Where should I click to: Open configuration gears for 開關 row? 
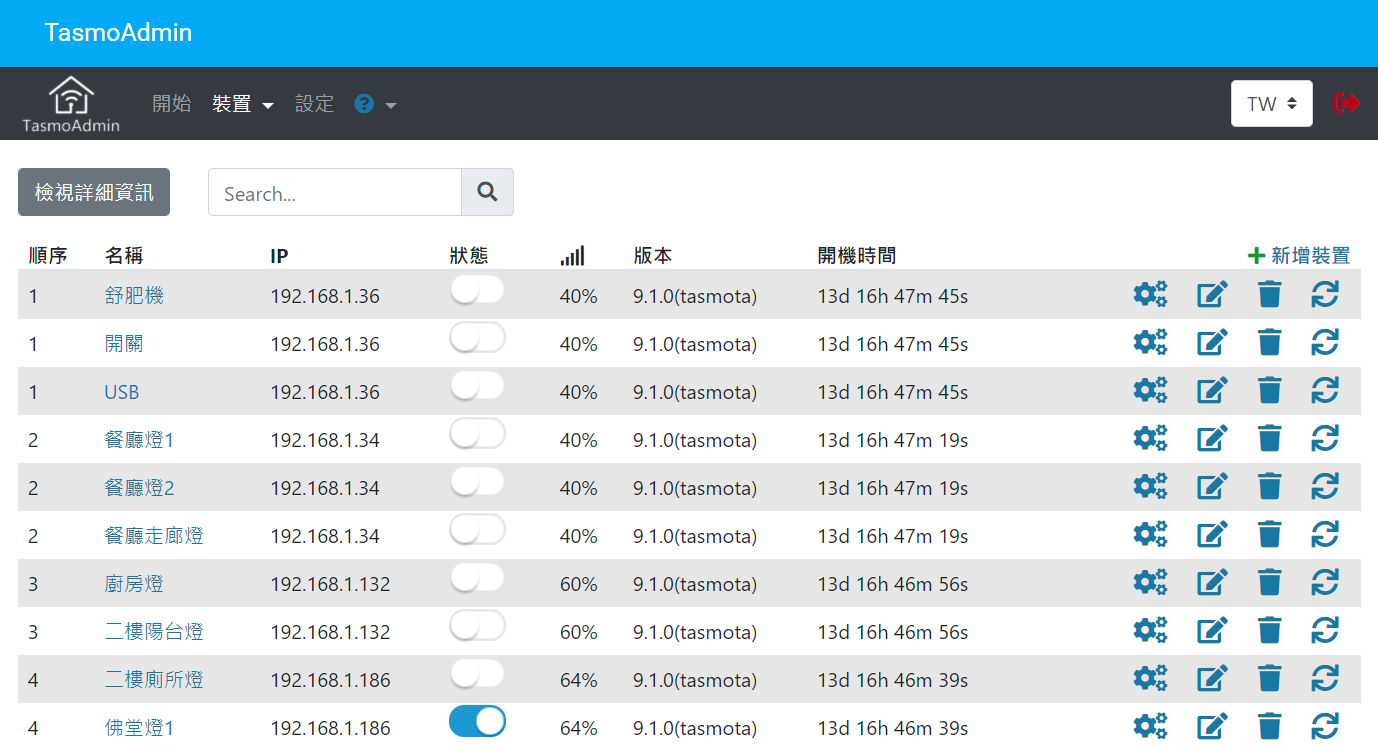click(x=1150, y=342)
